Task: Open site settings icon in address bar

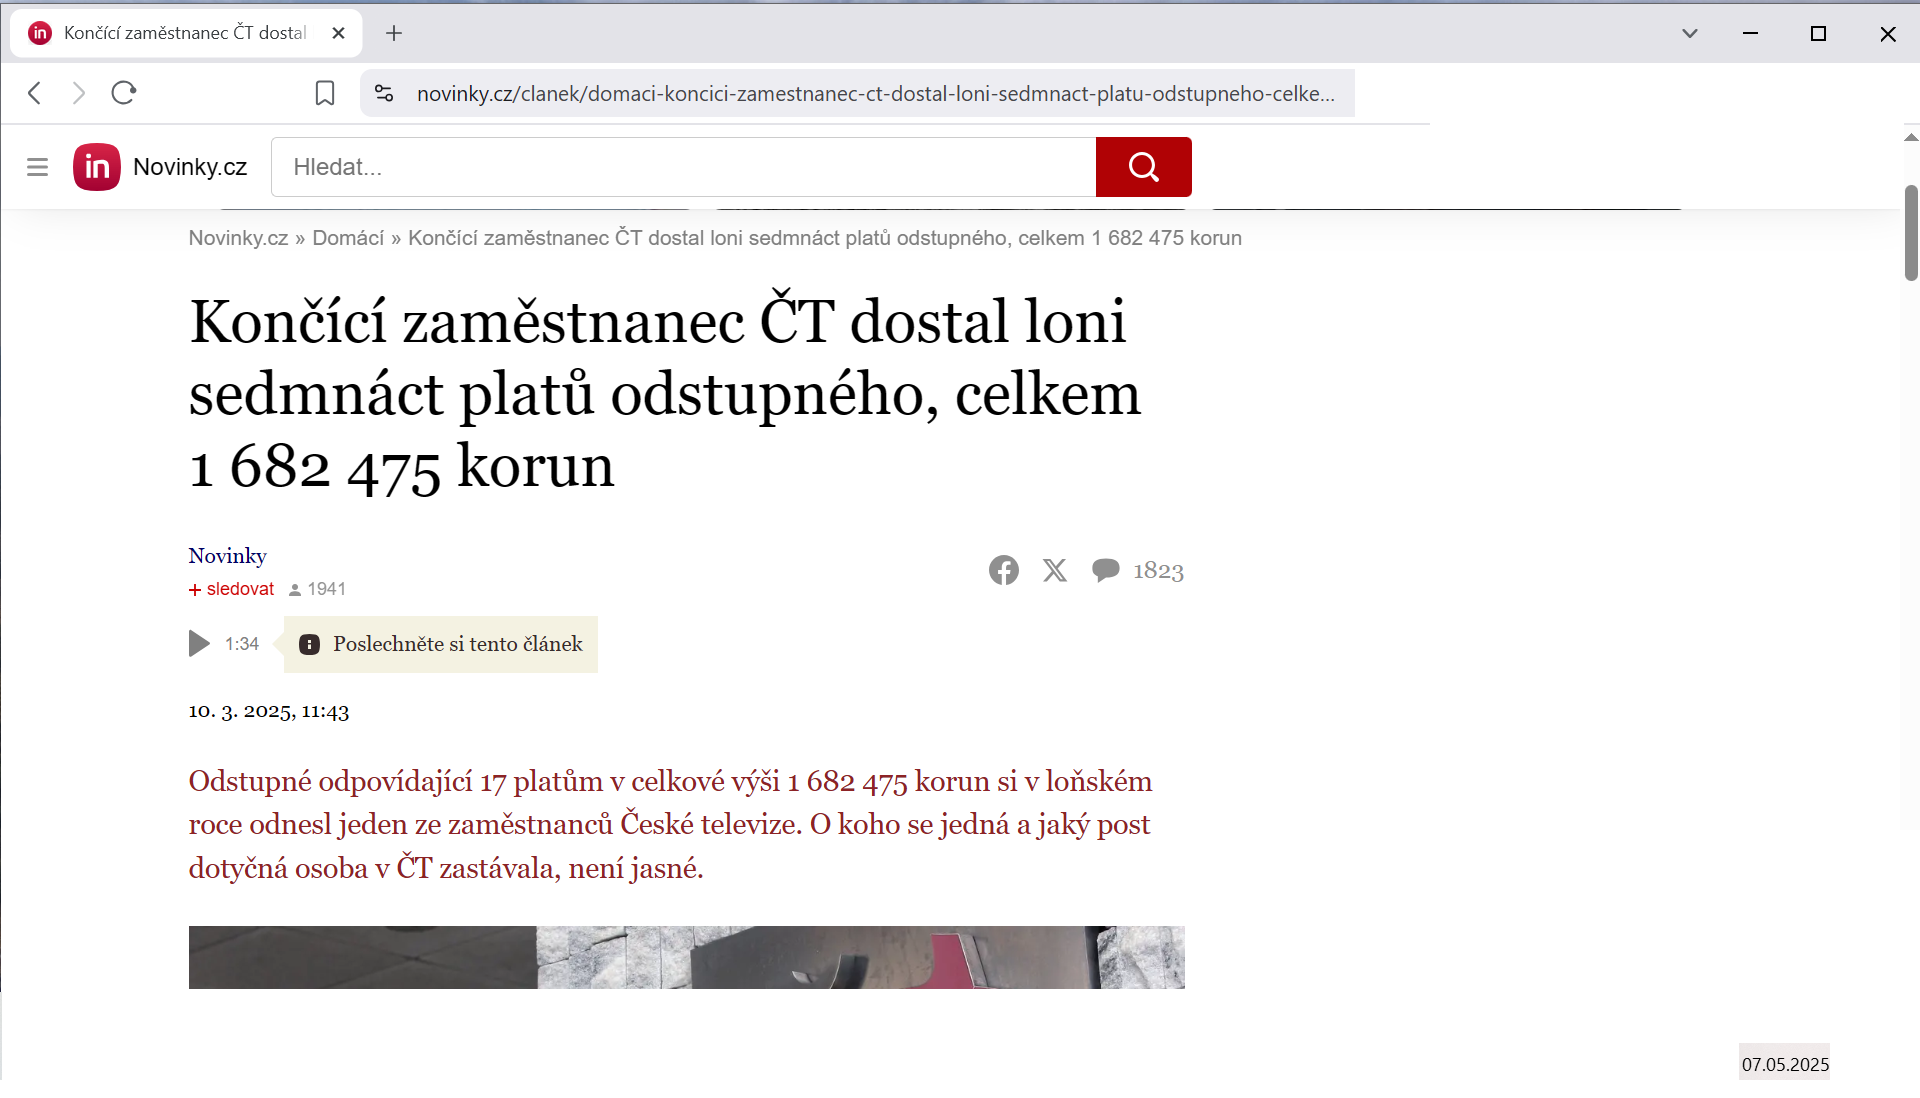Action: pos(384,93)
